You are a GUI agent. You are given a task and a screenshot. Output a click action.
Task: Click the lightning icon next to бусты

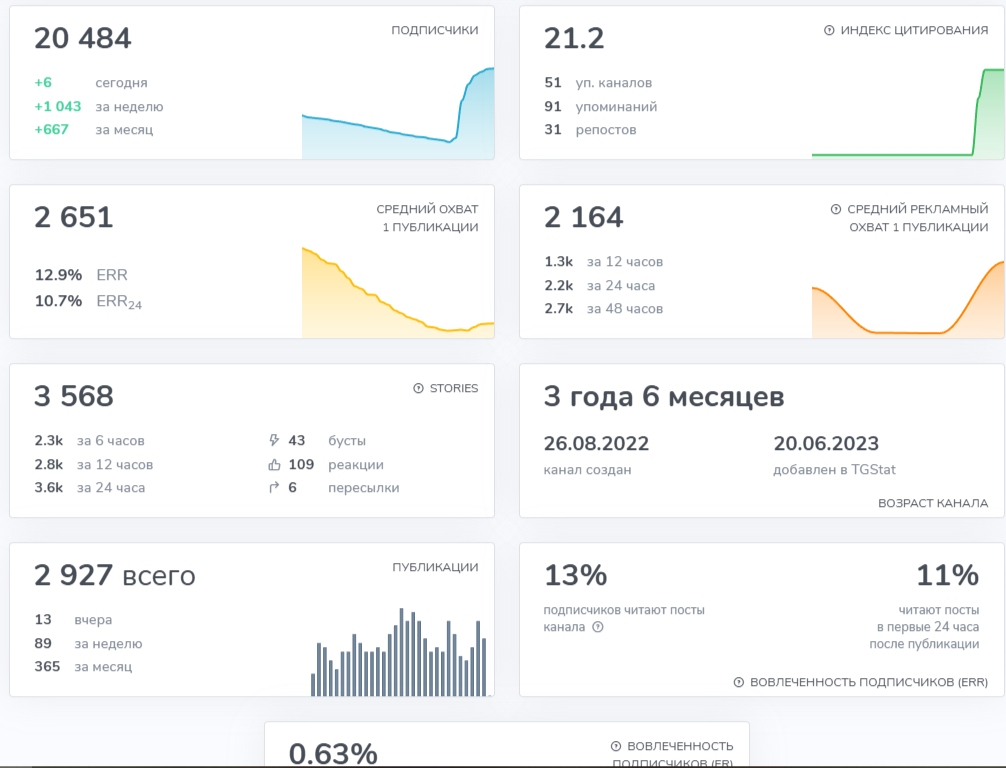point(275,441)
